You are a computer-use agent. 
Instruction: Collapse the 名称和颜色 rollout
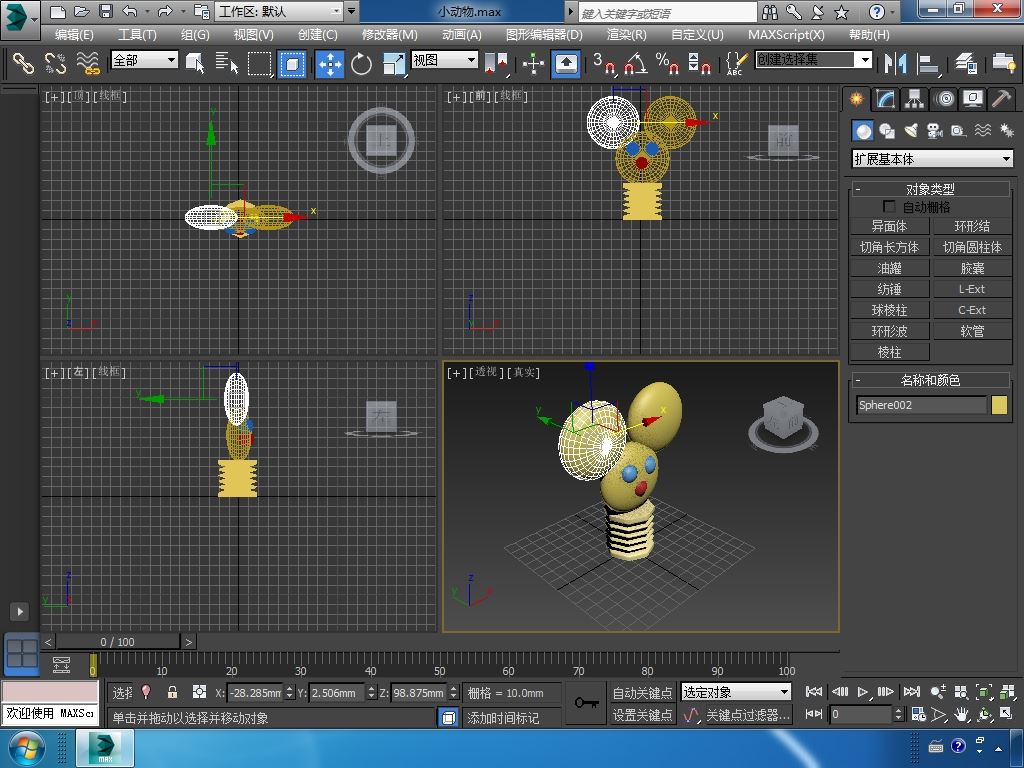930,380
